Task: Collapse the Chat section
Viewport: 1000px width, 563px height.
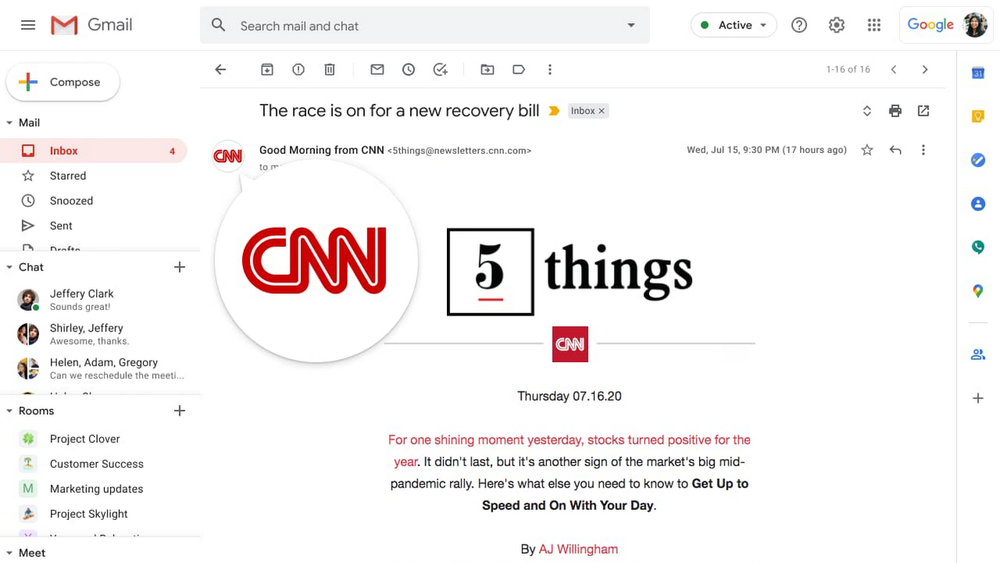Action: click(x=9, y=267)
